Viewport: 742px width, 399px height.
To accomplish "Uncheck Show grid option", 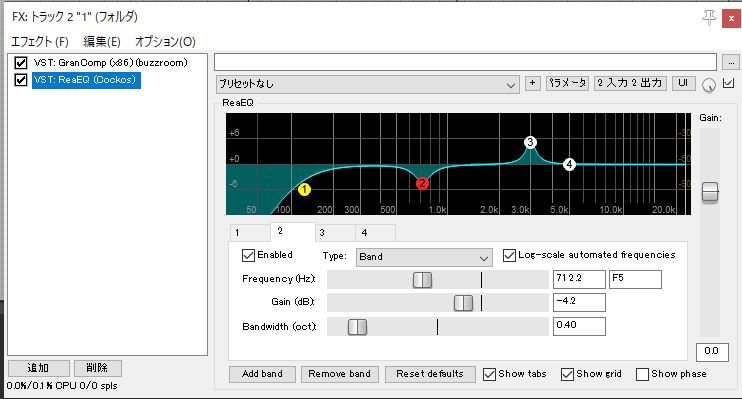I will coord(567,374).
